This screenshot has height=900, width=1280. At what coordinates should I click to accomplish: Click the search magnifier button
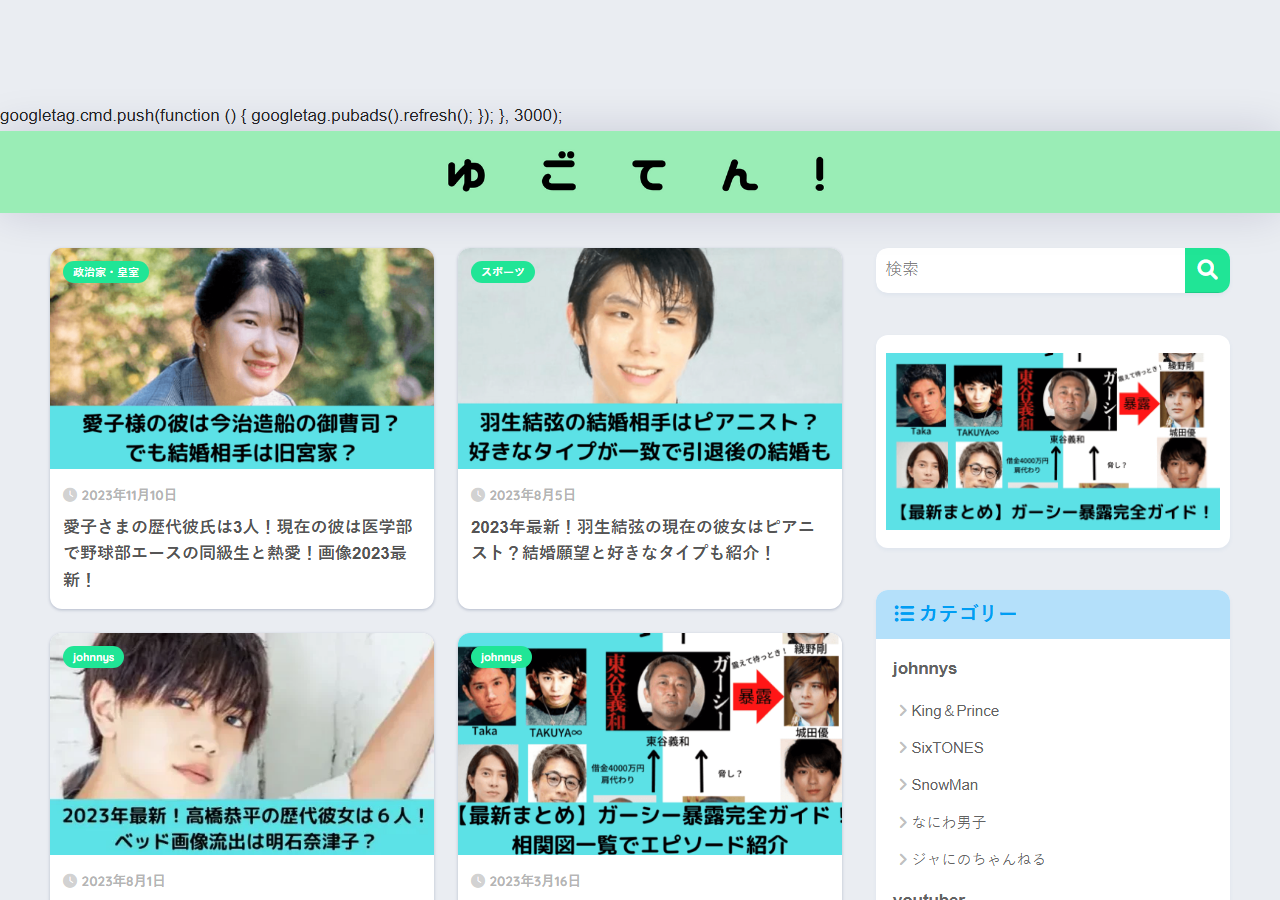(1207, 270)
